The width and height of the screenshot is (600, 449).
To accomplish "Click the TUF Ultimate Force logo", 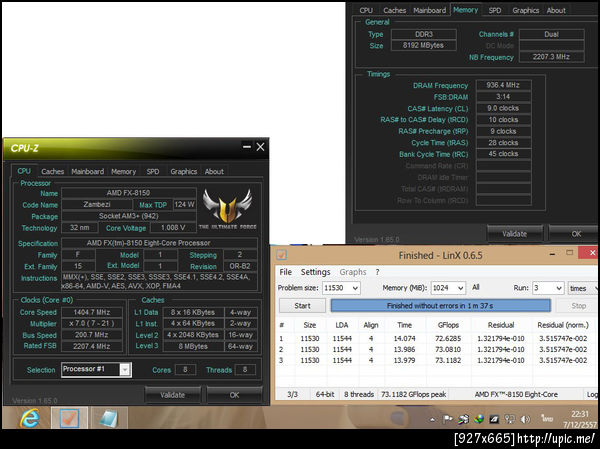I will pyautogui.click(x=228, y=209).
